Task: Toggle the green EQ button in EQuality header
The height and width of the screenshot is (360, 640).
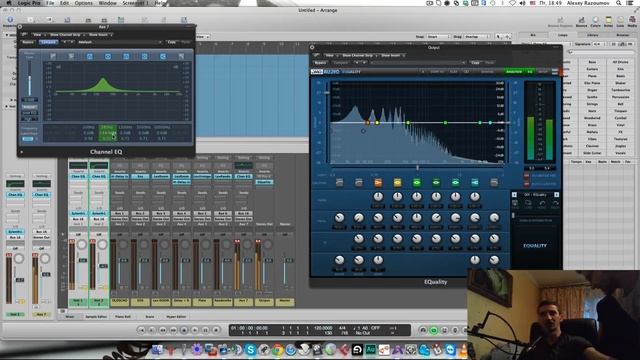Action: click(530, 72)
